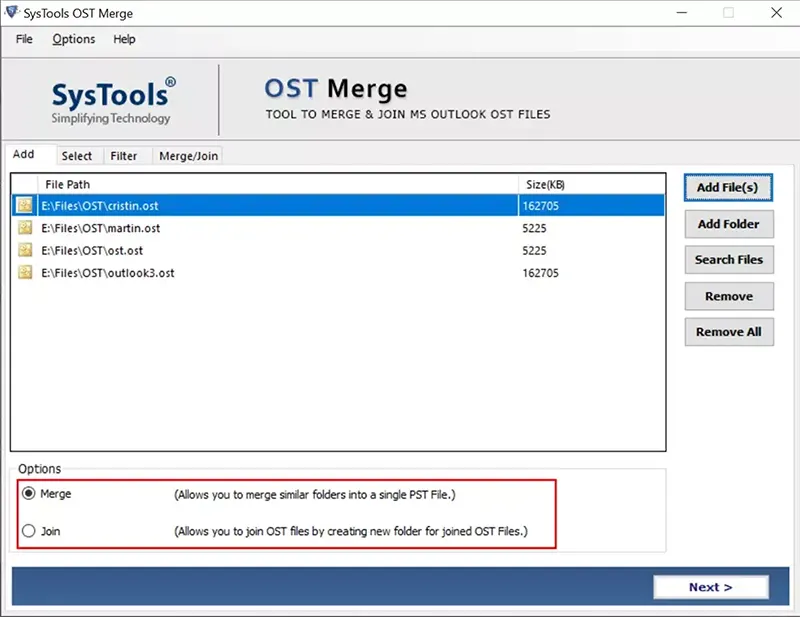Image resolution: width=800 pixels, height=617 pixels.
Task: Click the Add Folder button
Action: pyautogui.click(x=729, y=224)
